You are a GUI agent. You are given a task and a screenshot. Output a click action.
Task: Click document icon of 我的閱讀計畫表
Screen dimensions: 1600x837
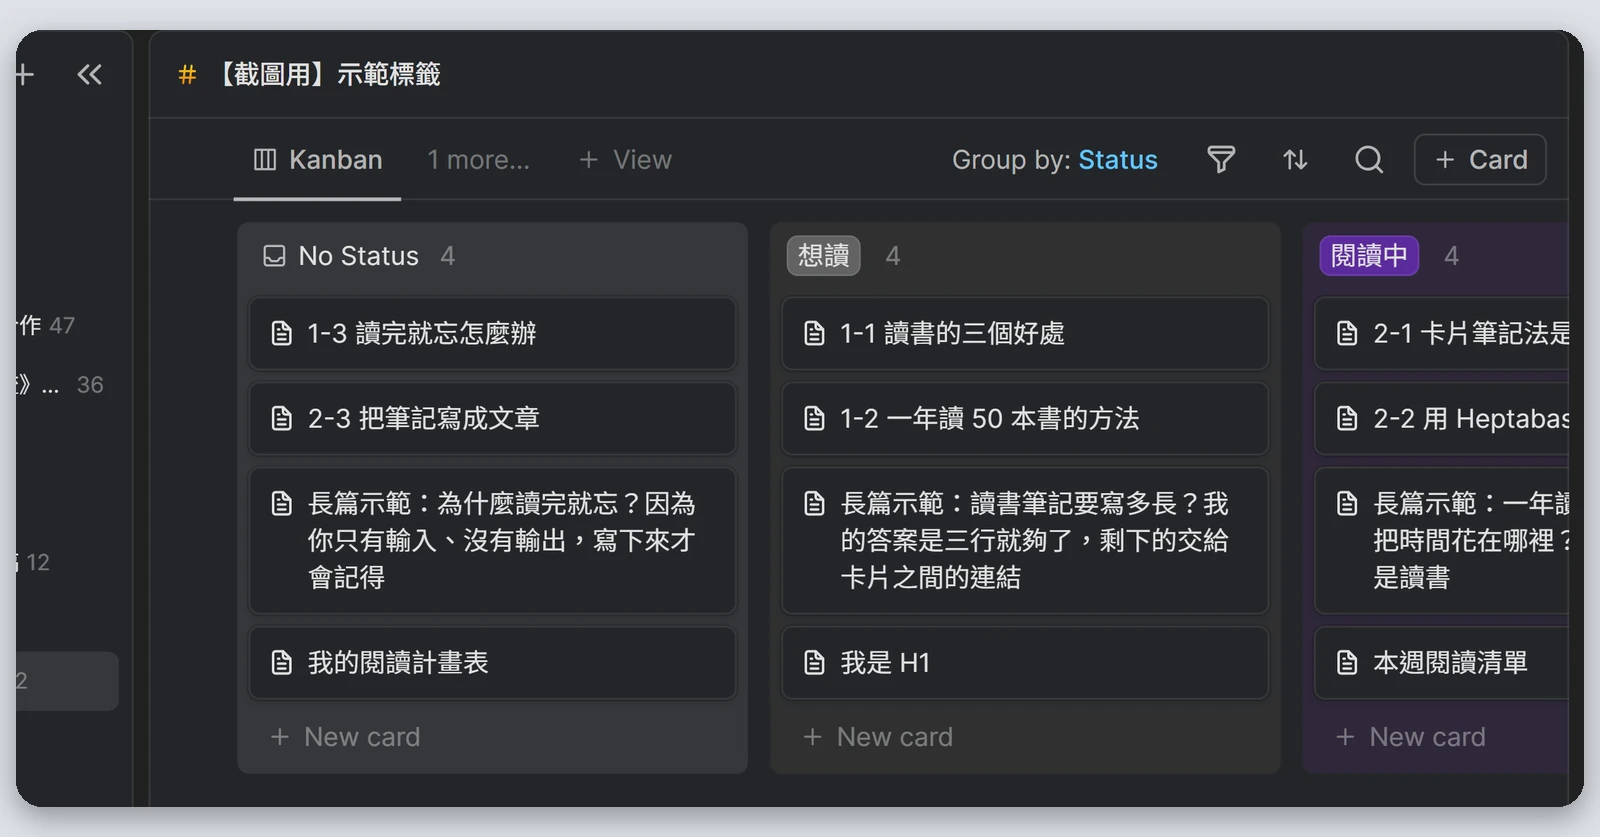tap(282, 662)
